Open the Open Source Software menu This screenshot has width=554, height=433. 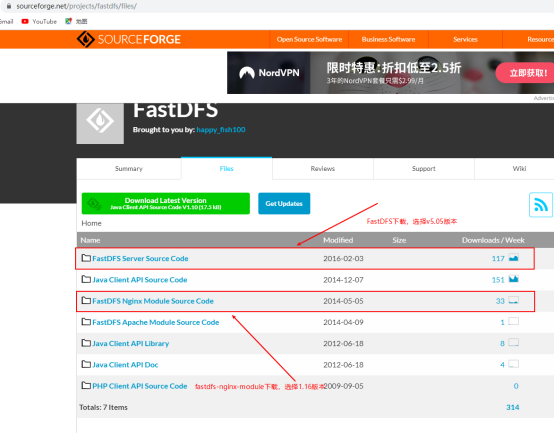click(309, 39)
